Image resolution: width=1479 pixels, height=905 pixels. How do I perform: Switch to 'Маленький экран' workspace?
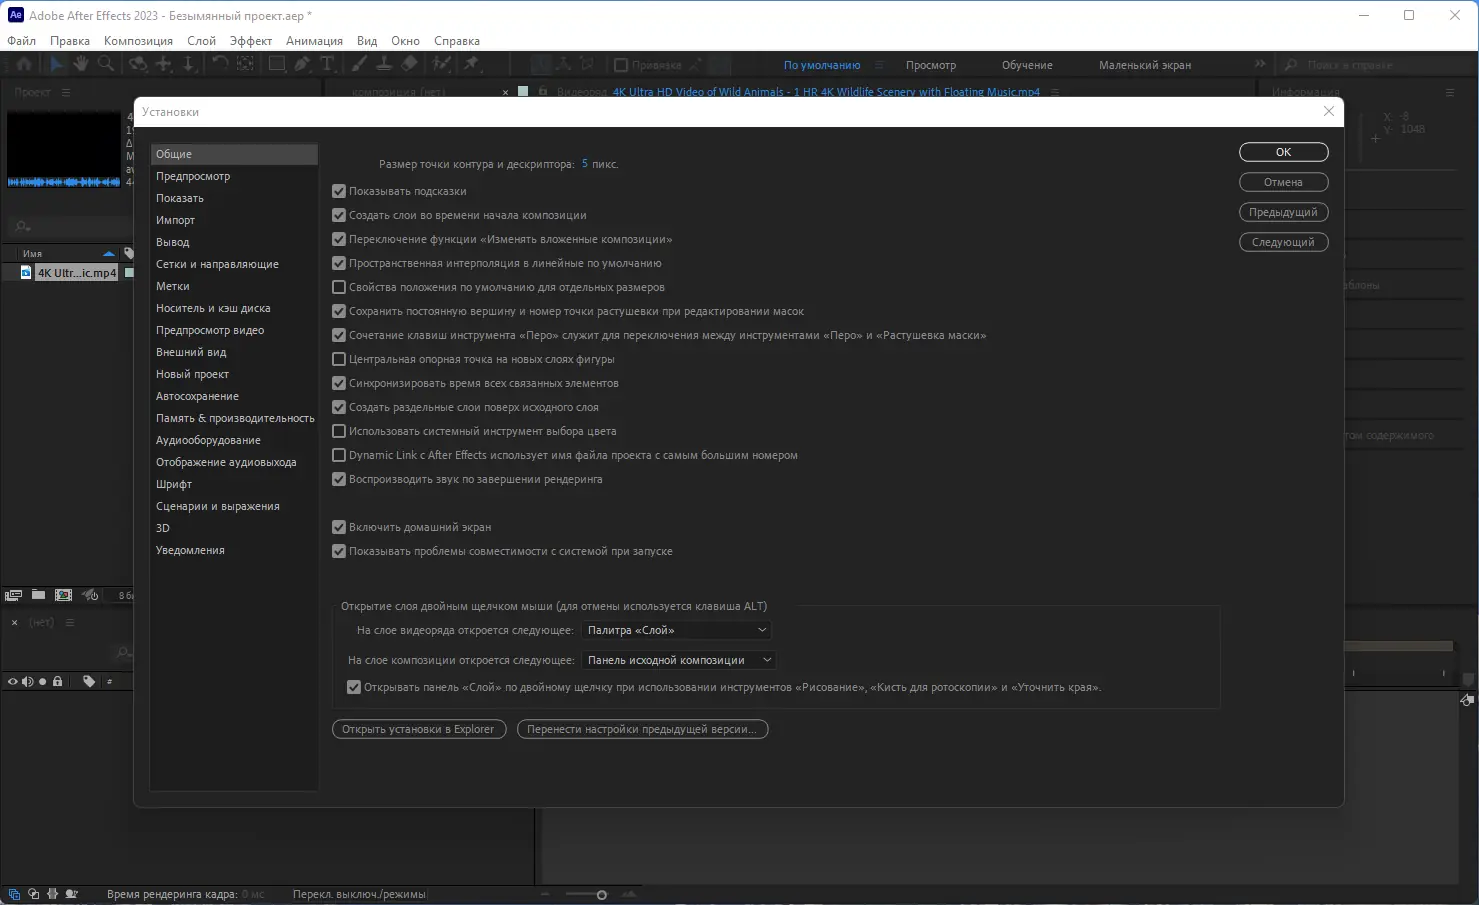click(1145, 65)
